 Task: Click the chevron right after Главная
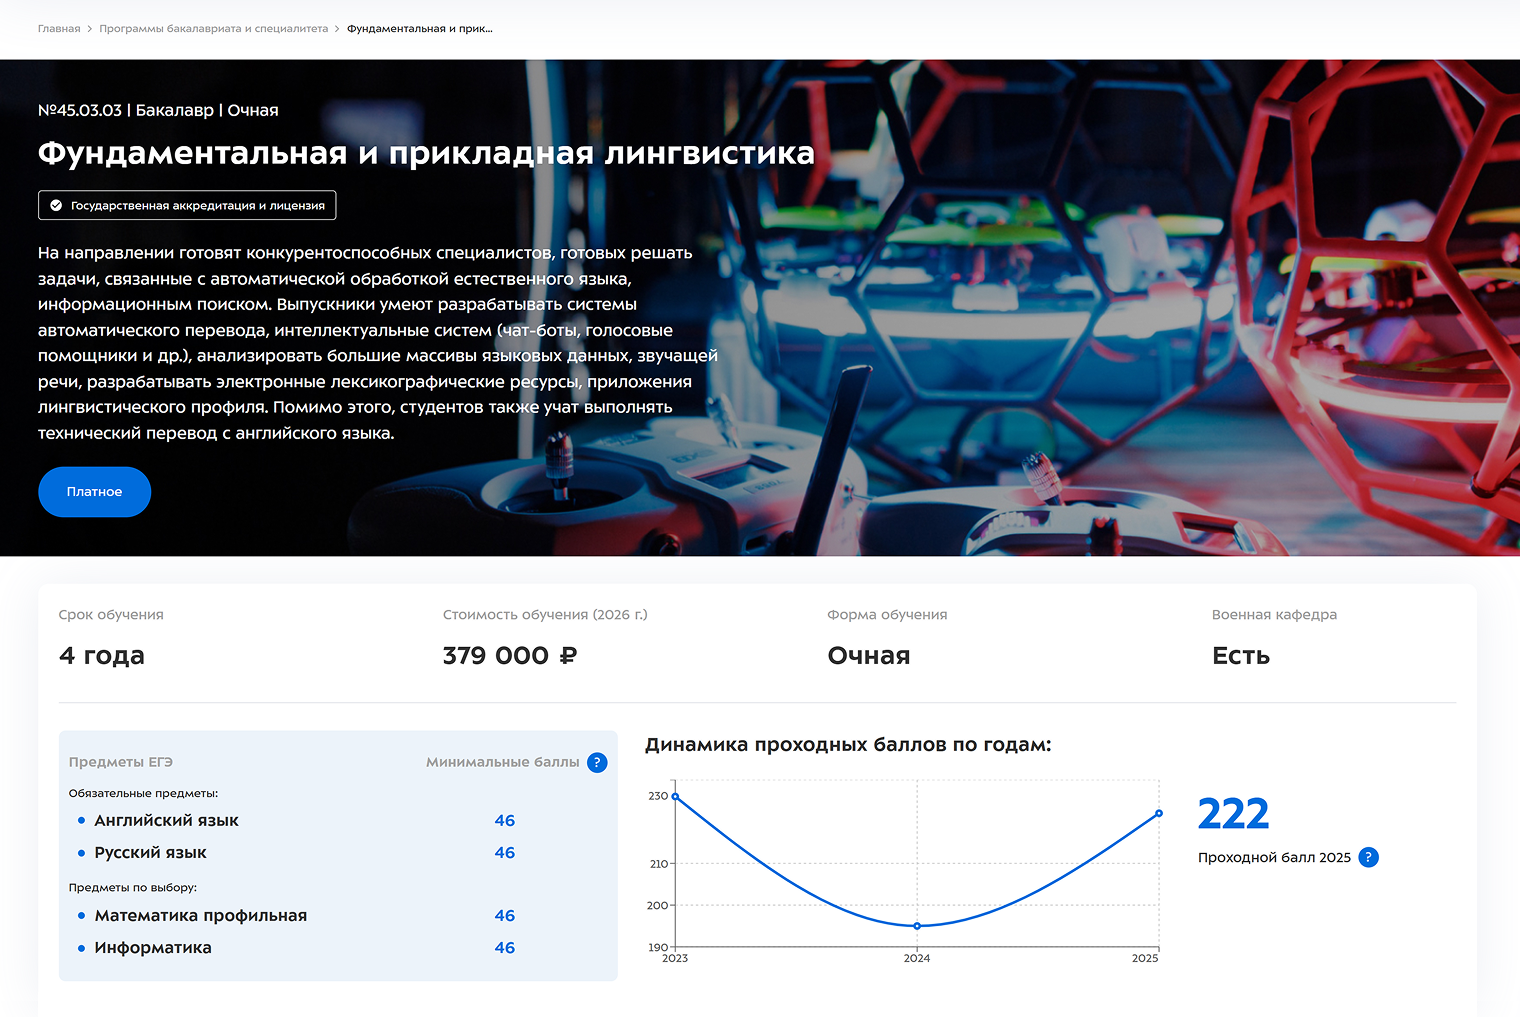pos(90,29)
